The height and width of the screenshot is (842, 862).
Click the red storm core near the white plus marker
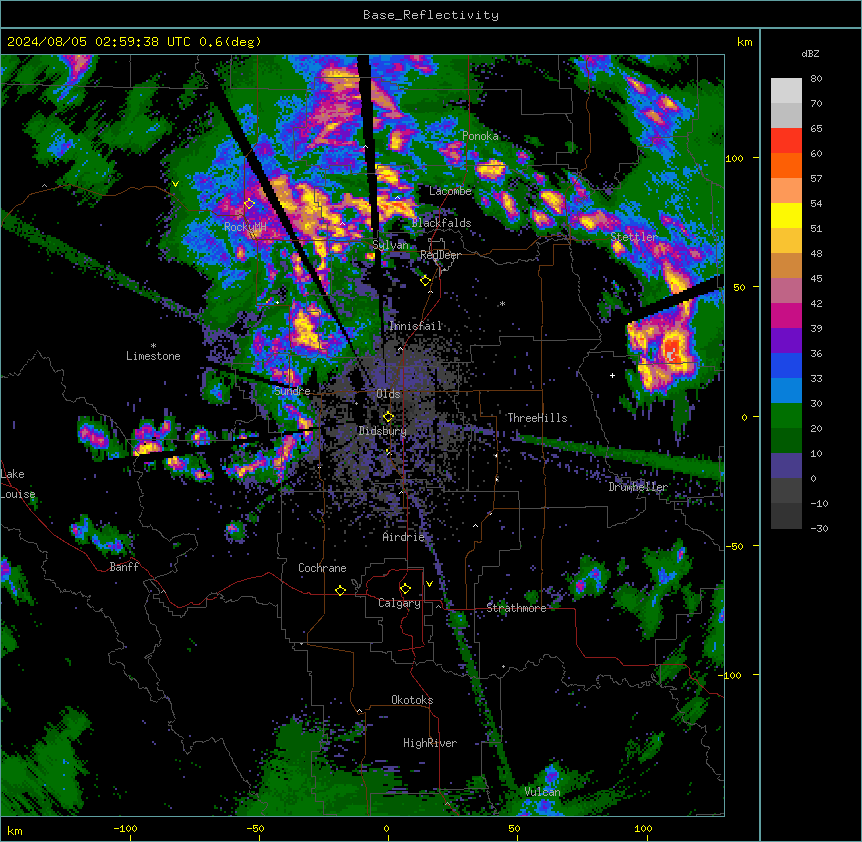(x=672, y=350)
